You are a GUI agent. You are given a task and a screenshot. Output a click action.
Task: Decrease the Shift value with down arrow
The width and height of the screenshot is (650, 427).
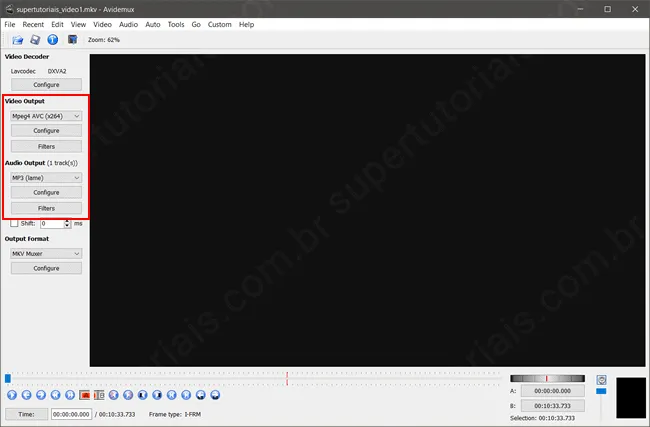67,226
